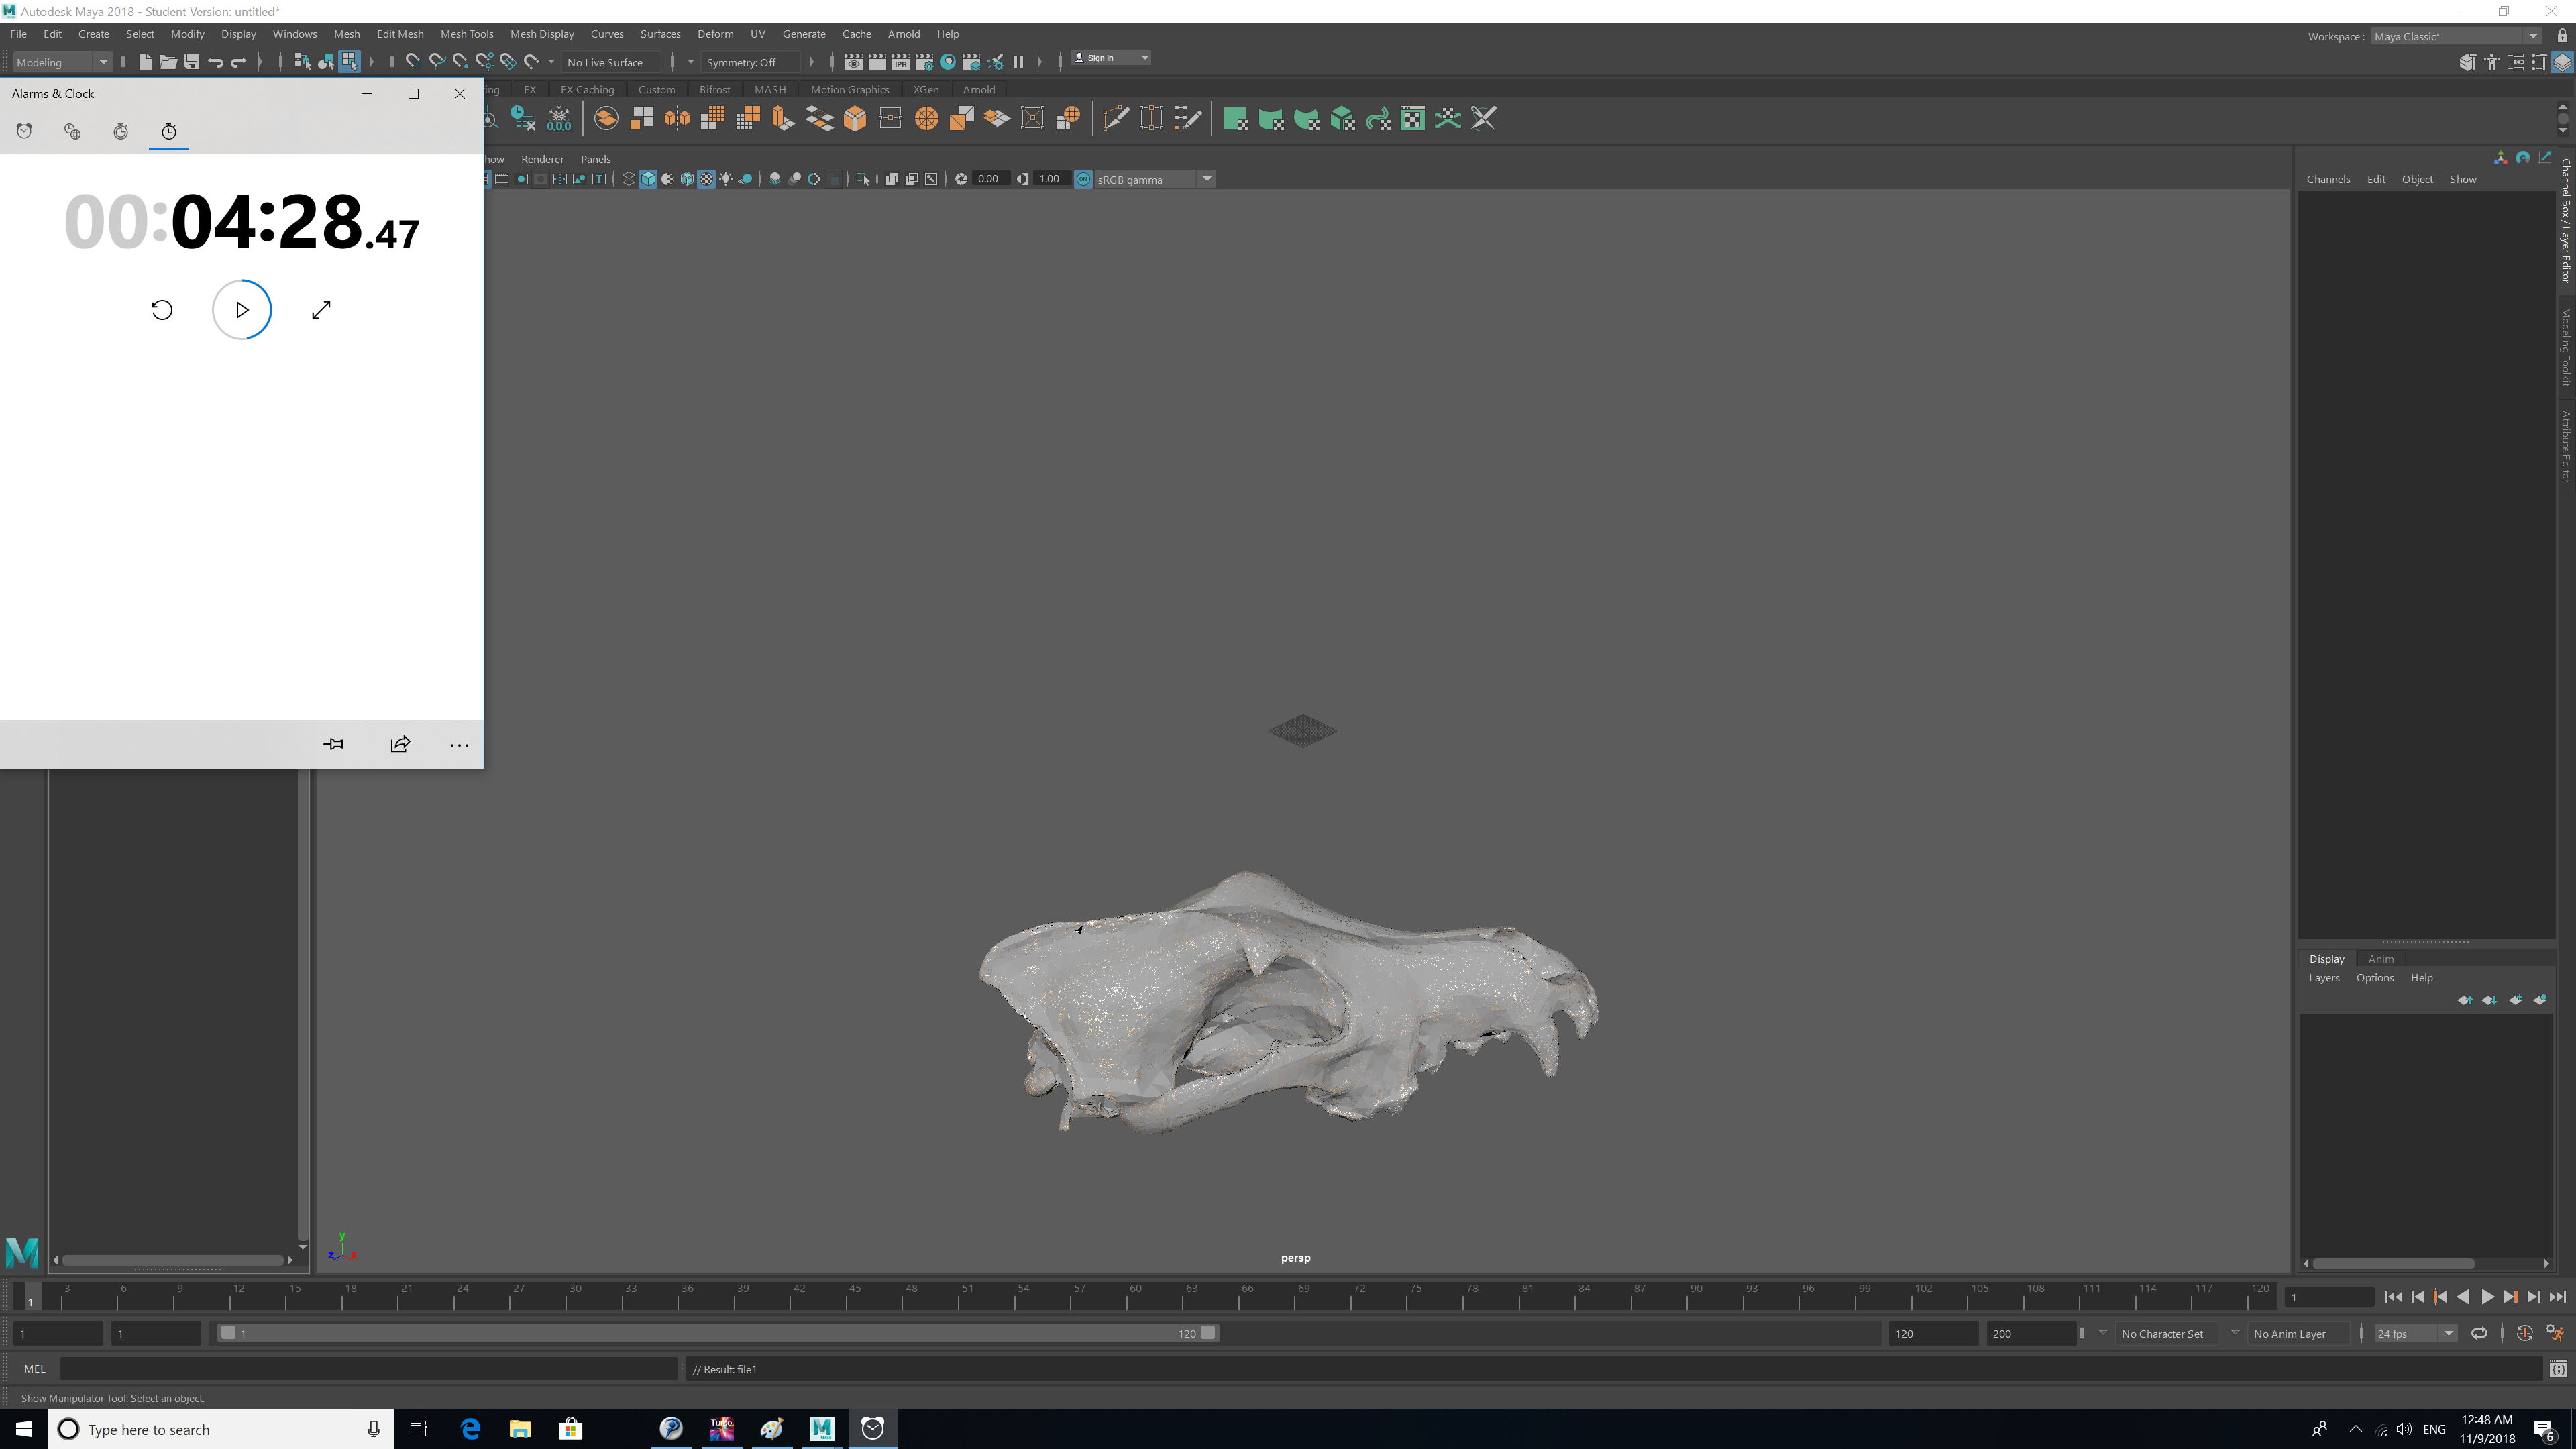2576x1449 pixels.
Task: Expand the stopwatch to full view
Action: (321, 310)
